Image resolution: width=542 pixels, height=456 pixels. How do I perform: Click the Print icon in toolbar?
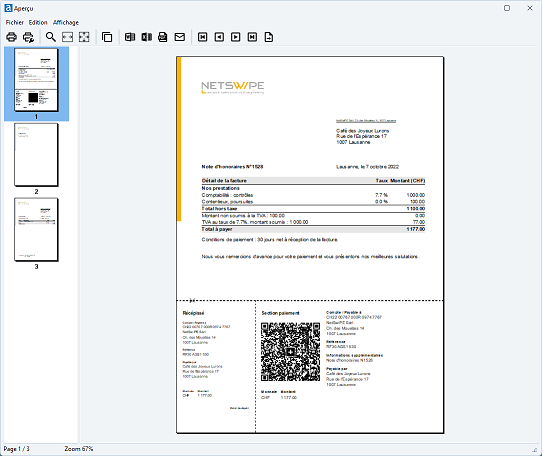(x=11, y=37)
